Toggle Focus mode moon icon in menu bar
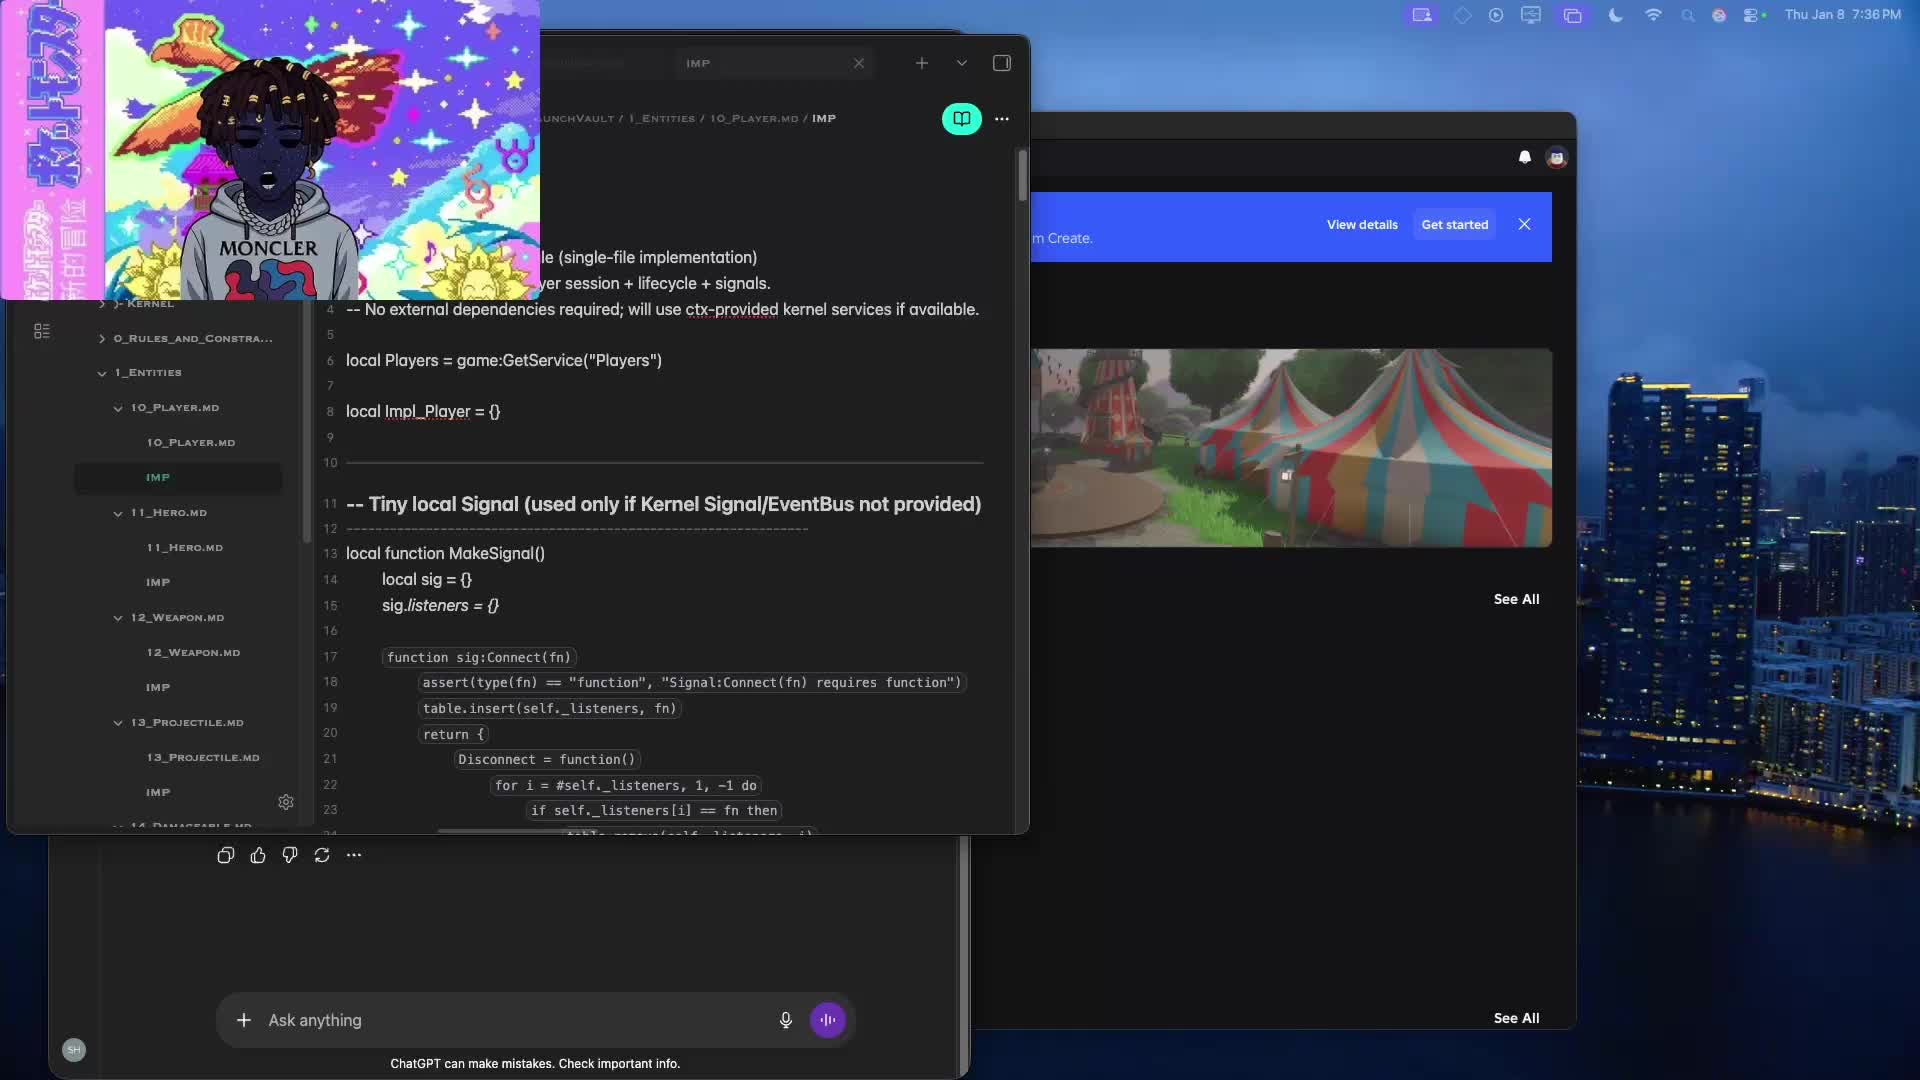The image size is (1920, 1080). 1615,15
